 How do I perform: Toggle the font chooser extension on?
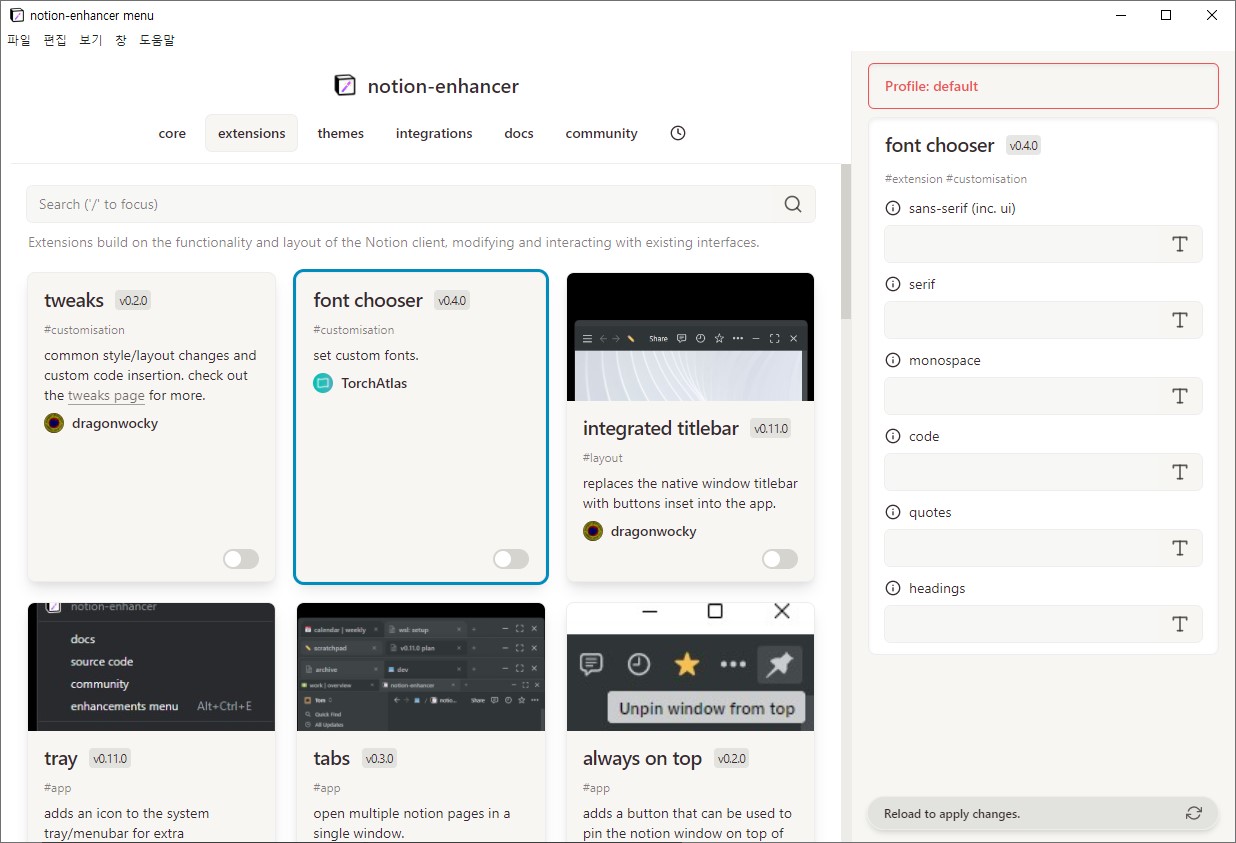511,559
